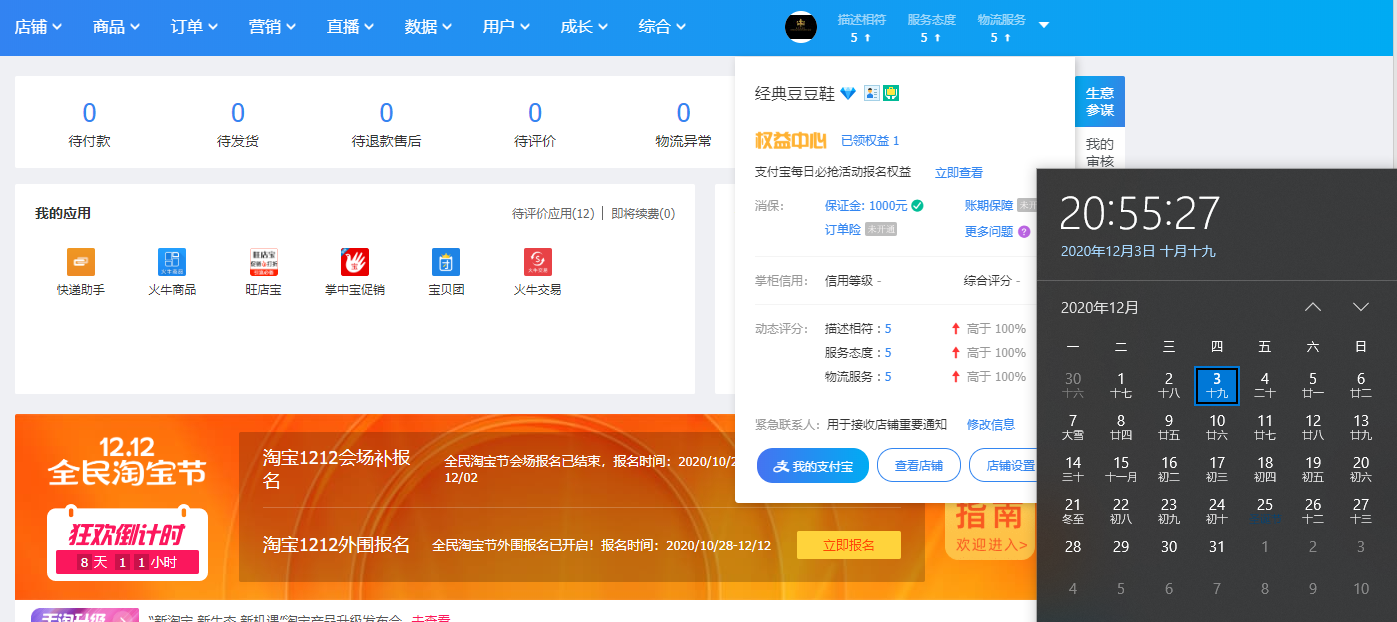The height and width of the screenshot is (622, 1397).
Task: Open 待评价应用(12) link
Action: [553, 213]
